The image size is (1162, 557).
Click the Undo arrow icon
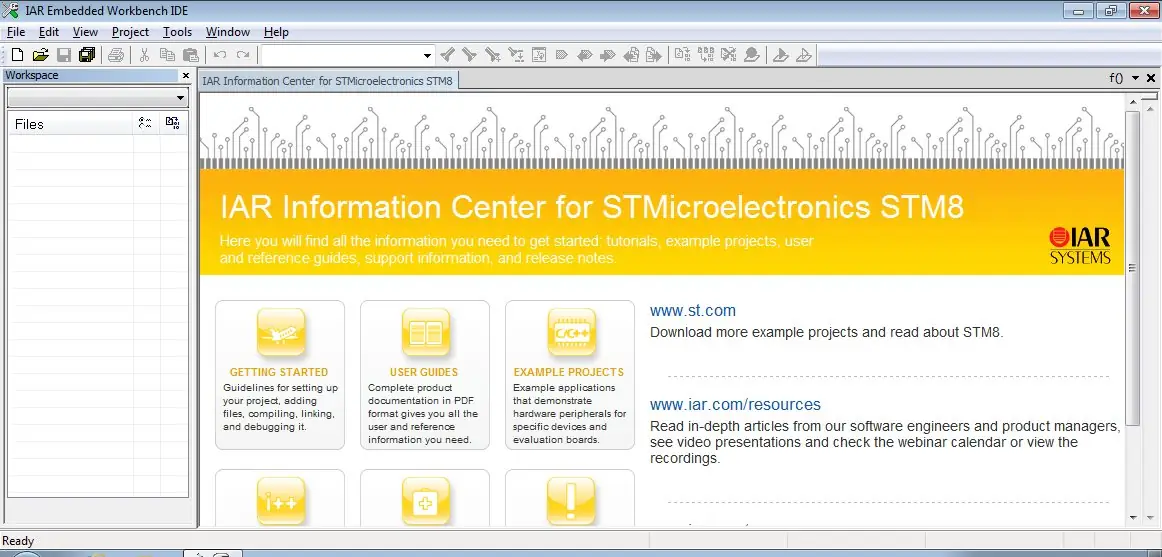[219, 55]
